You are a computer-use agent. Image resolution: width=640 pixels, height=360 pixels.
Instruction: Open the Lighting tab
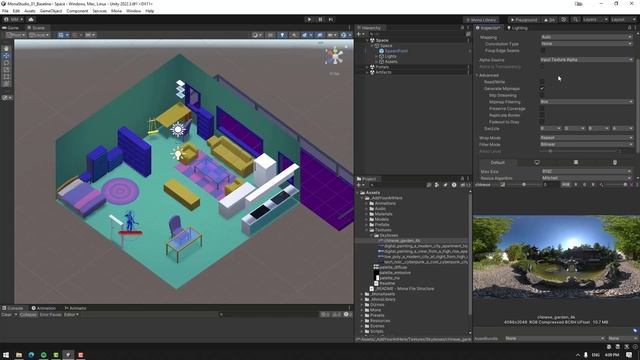(517, 28)
